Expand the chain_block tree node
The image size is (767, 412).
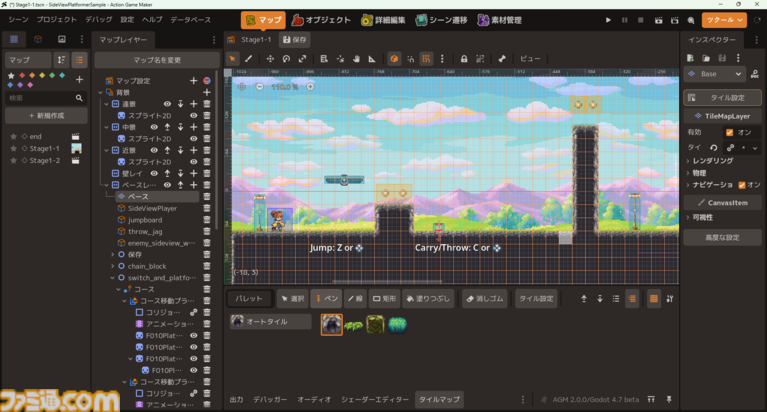(x=113, y=266)
